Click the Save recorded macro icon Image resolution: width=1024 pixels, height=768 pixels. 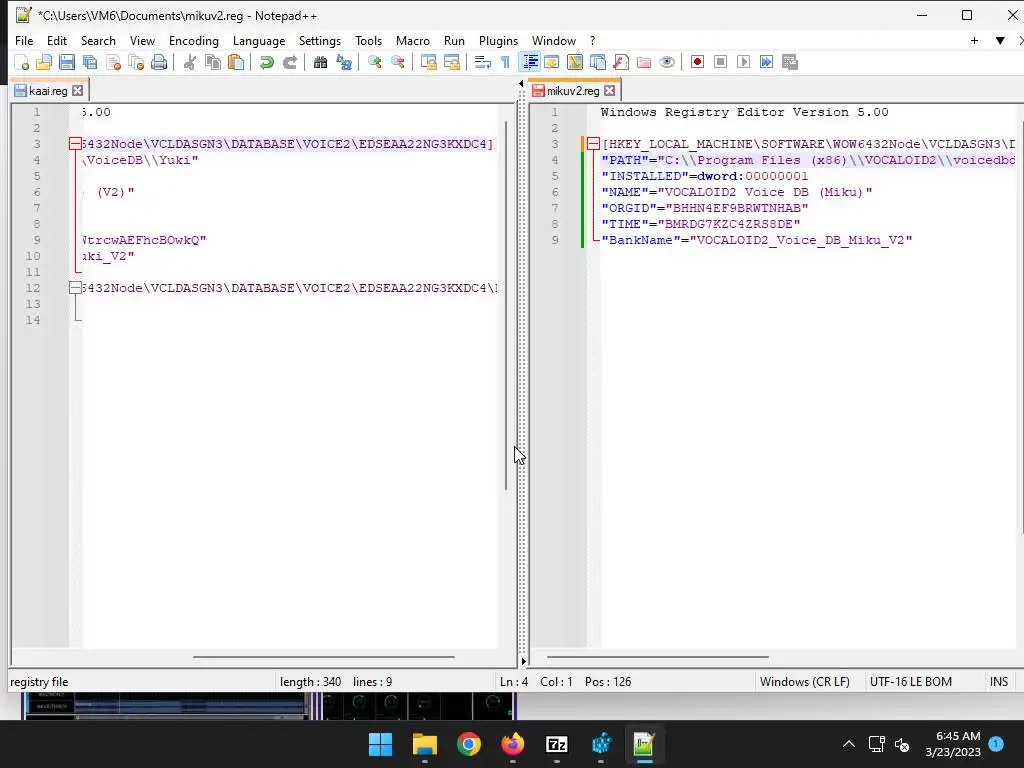790,62
